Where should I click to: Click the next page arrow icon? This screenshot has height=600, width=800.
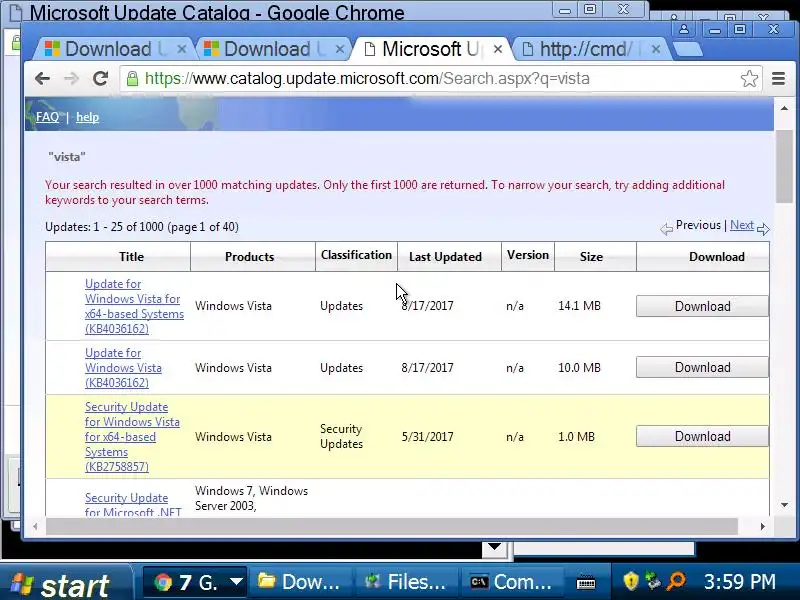(763, 229)
